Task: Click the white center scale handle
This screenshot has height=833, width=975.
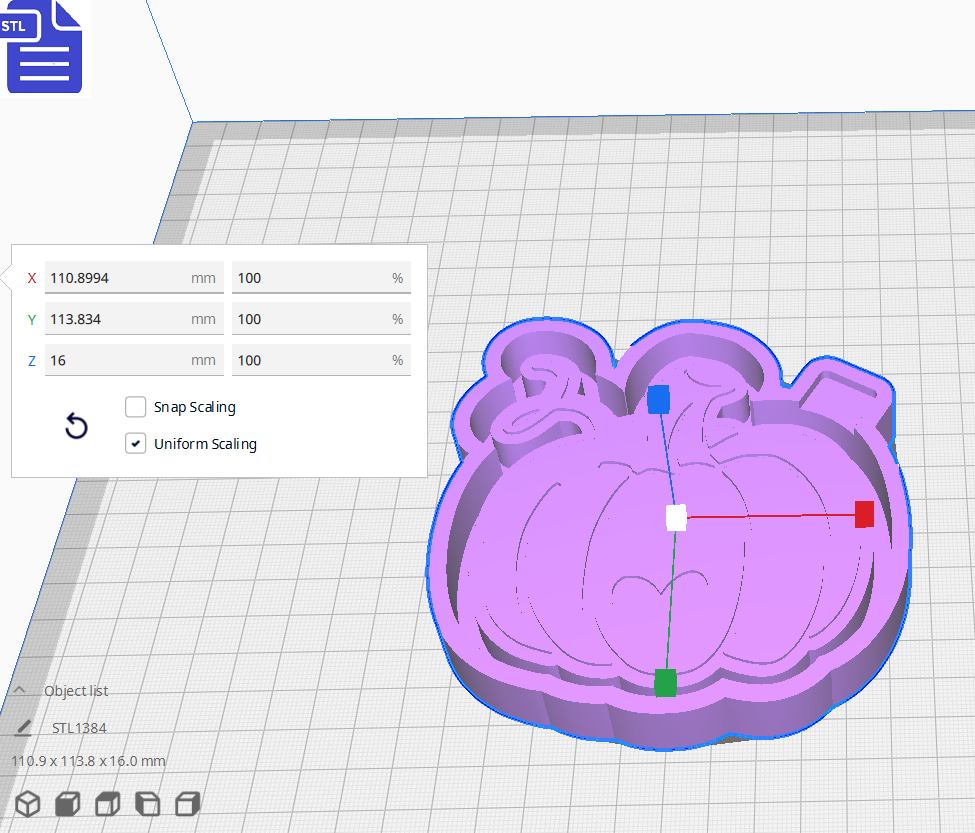Action: point(675,518)
